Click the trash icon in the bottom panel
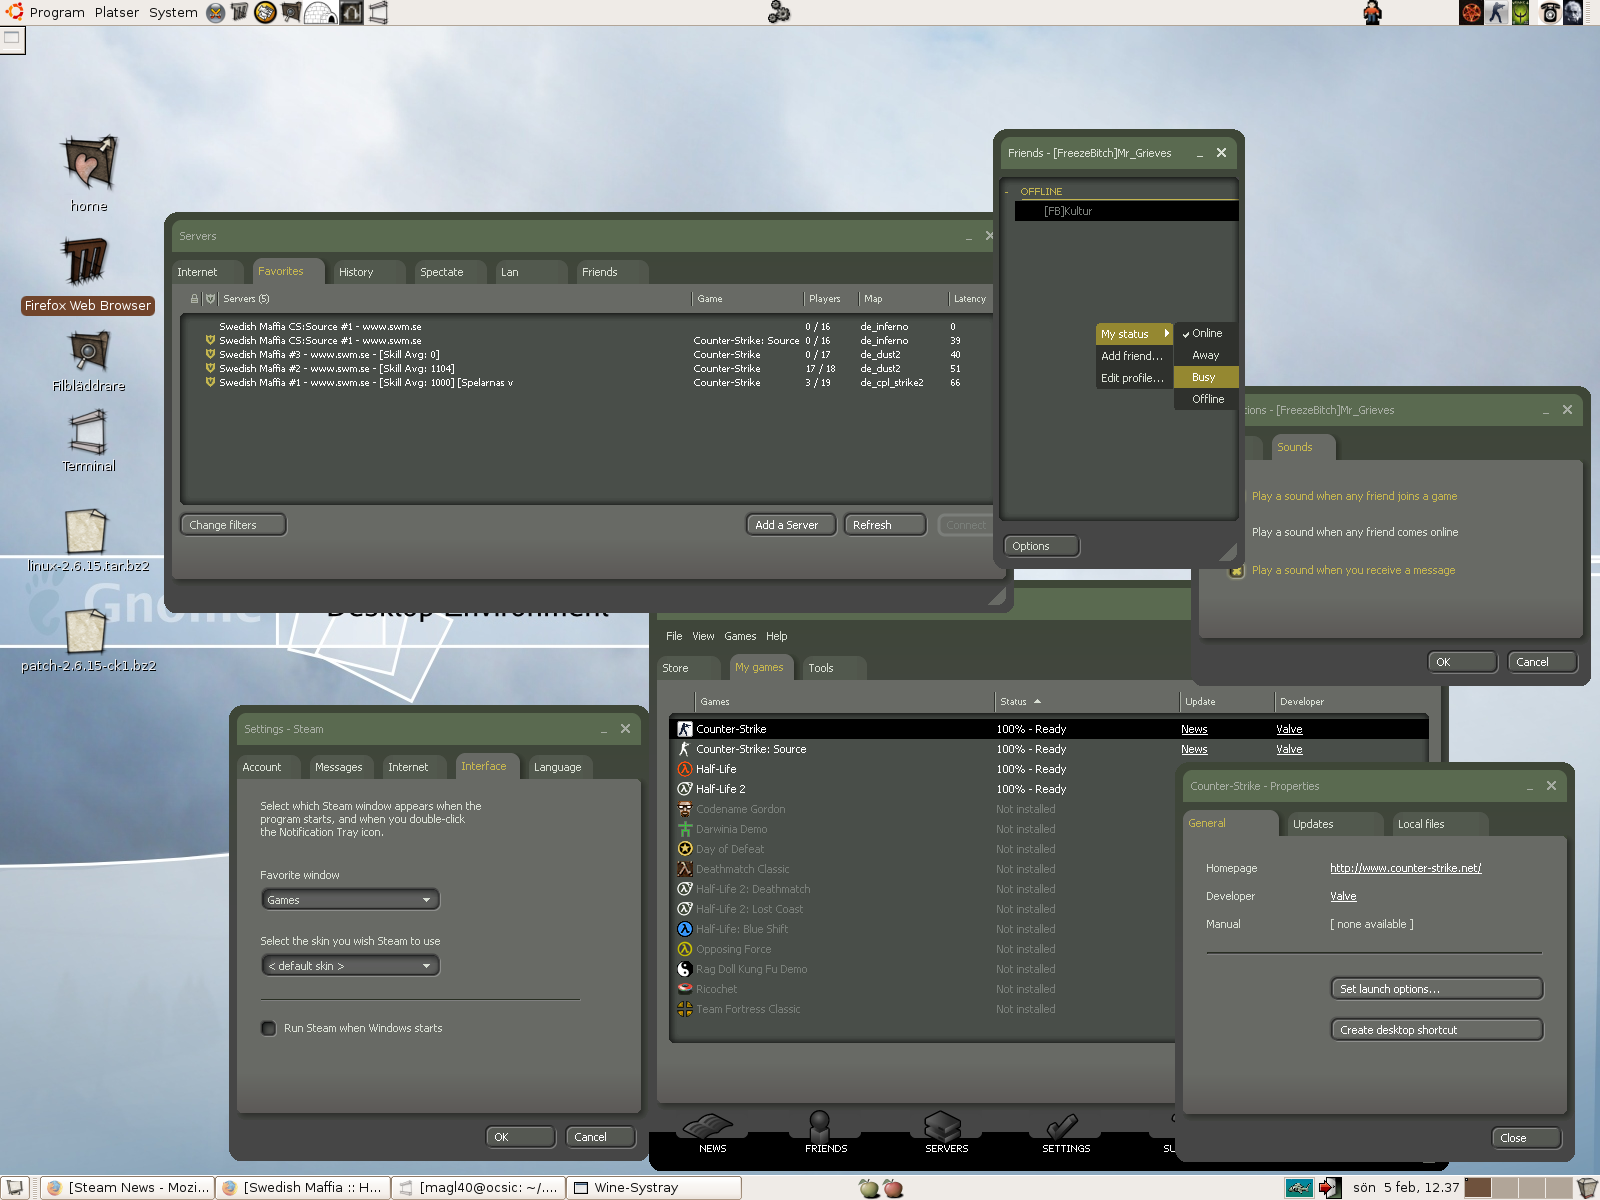Image resolution: width=1600 pixels, height=1200 pixels. coord(1587,1188)
